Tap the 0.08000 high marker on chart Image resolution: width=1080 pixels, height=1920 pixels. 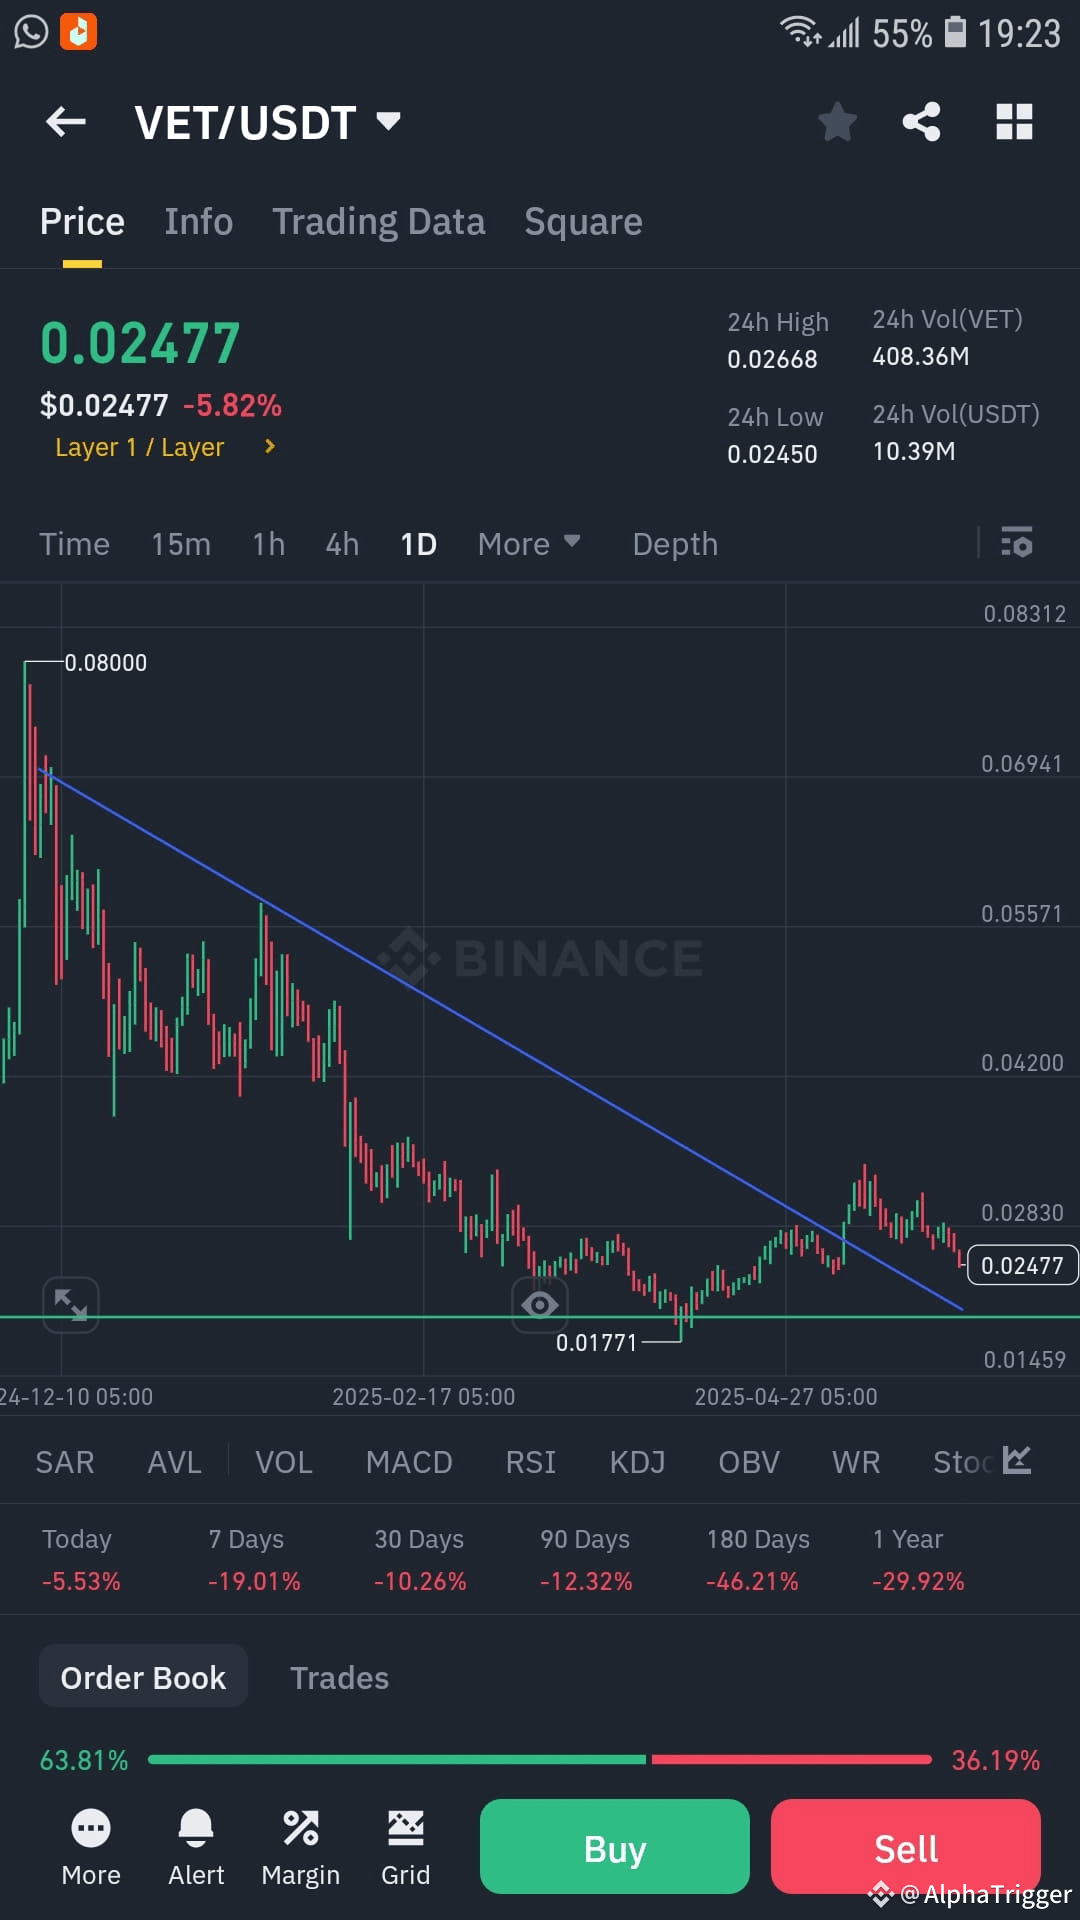(106, 662)
